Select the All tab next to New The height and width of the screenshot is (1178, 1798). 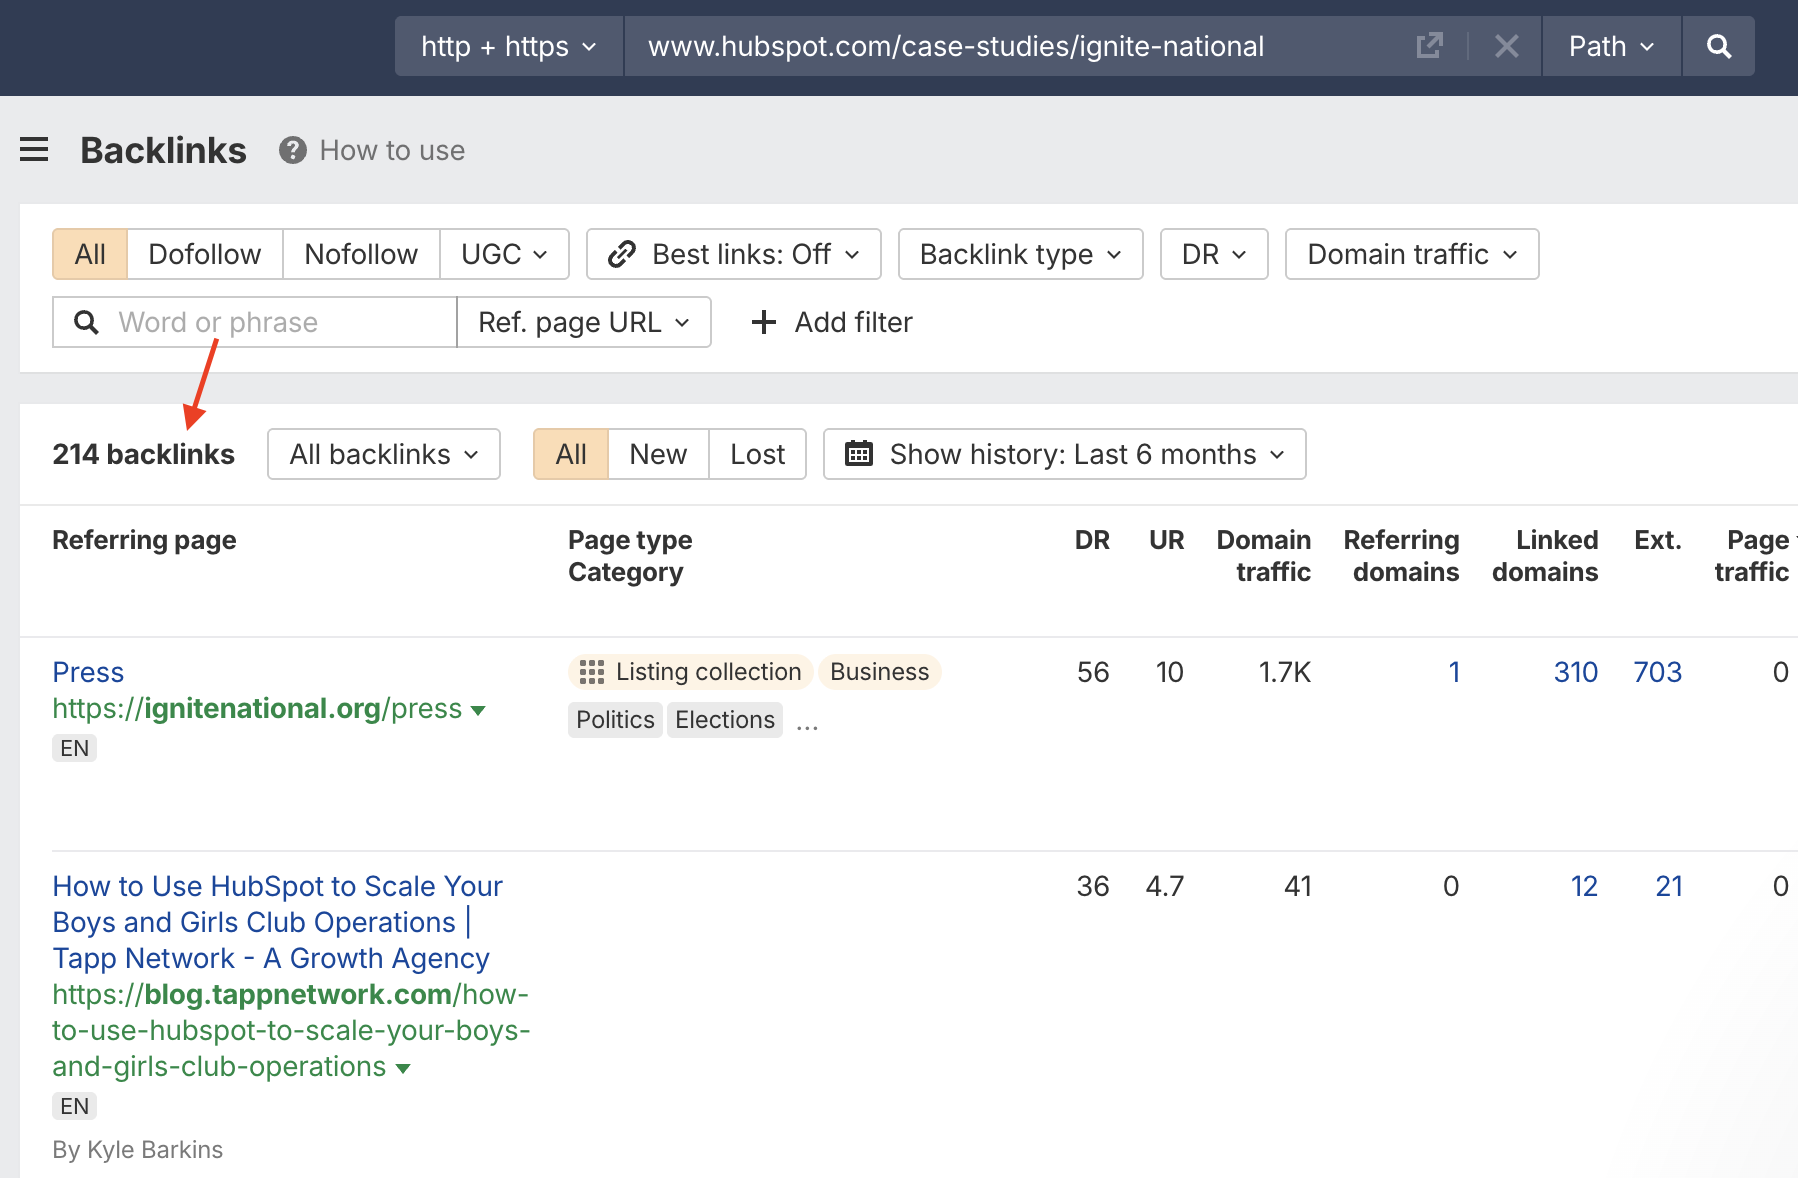click(571, 454)
